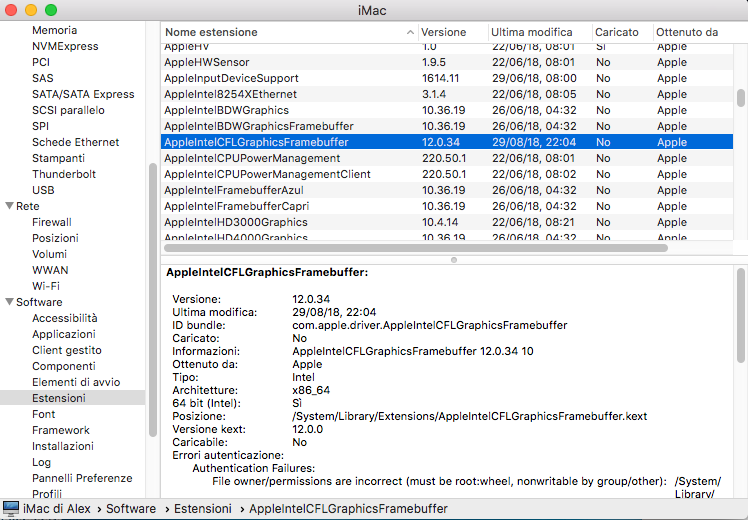
Task: Select highlighted AppleIntelCFLGraphicsFramebuffer row
Action: coord(447,142)
